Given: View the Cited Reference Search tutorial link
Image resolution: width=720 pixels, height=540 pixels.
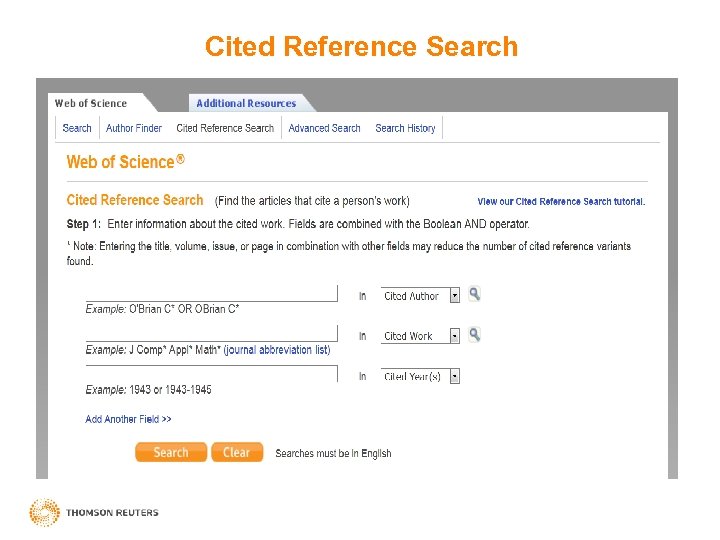Looking at the screenshot, I should coord(561,202).
